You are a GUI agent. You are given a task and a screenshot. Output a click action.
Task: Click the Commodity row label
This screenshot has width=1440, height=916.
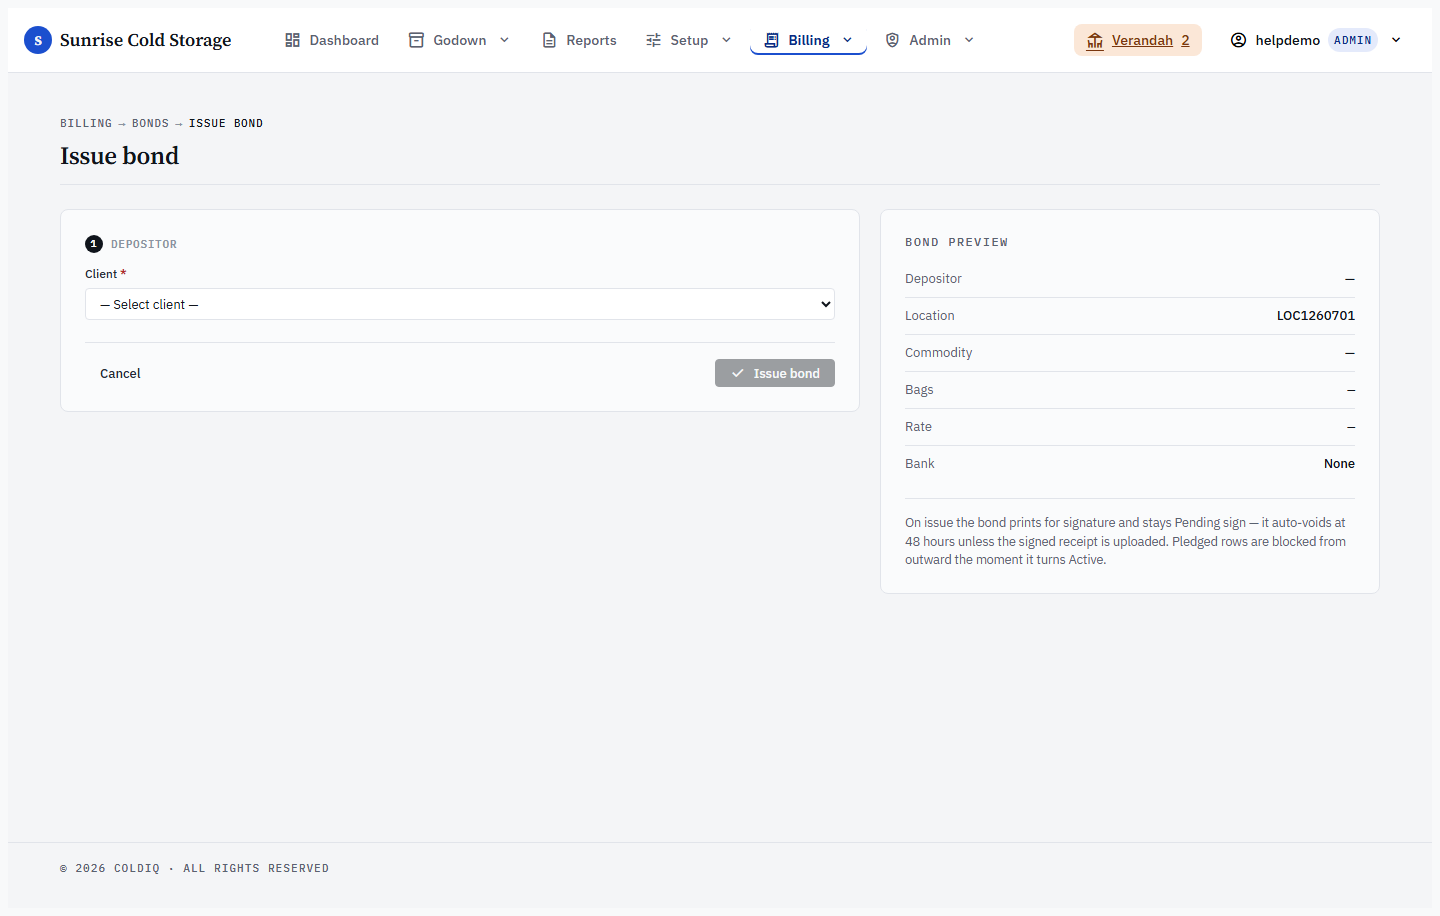click(x=938, y=352)
